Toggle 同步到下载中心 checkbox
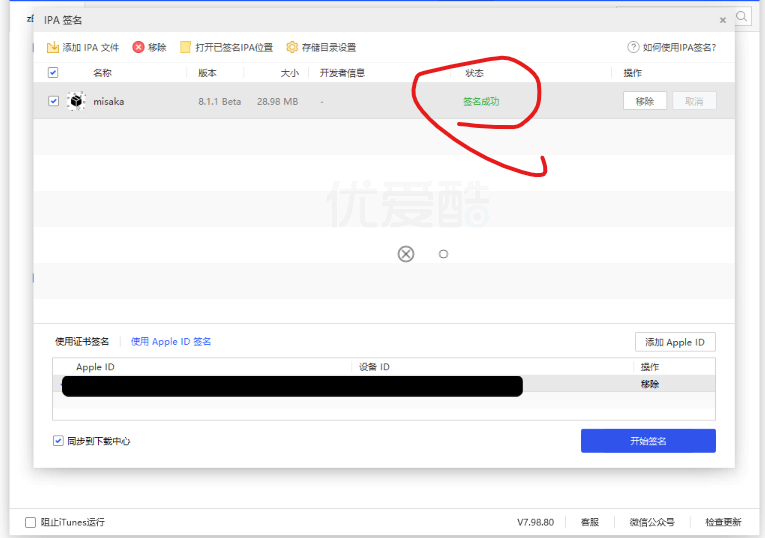The width and height of the screenshot is (765, 538). click(x=58, y=441)
